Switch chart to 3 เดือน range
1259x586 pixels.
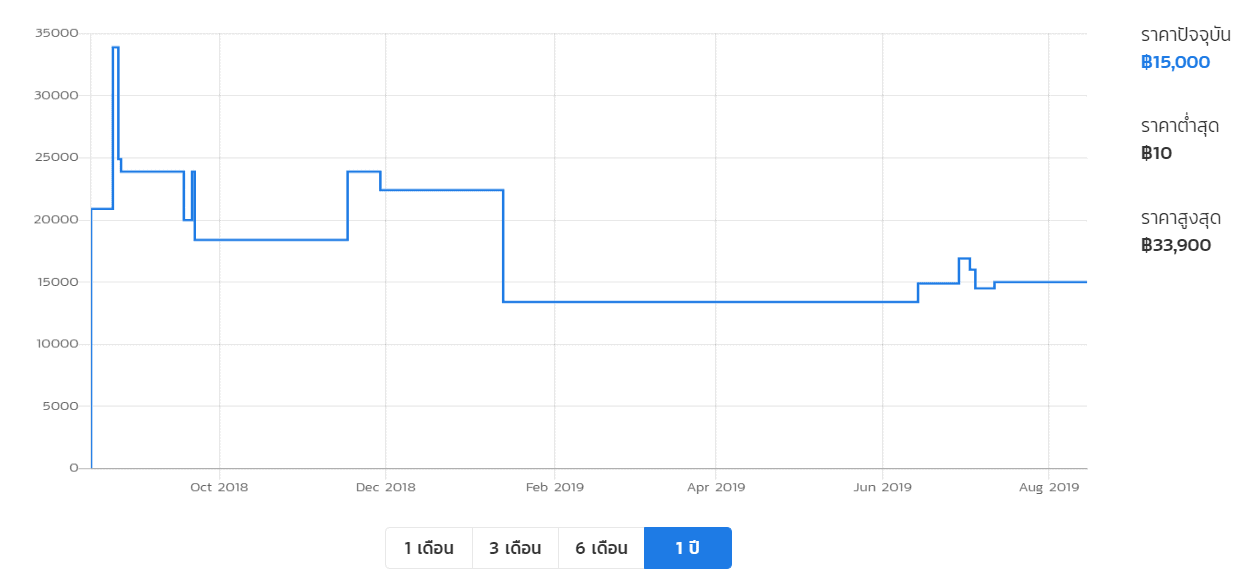tap(515, 548)
